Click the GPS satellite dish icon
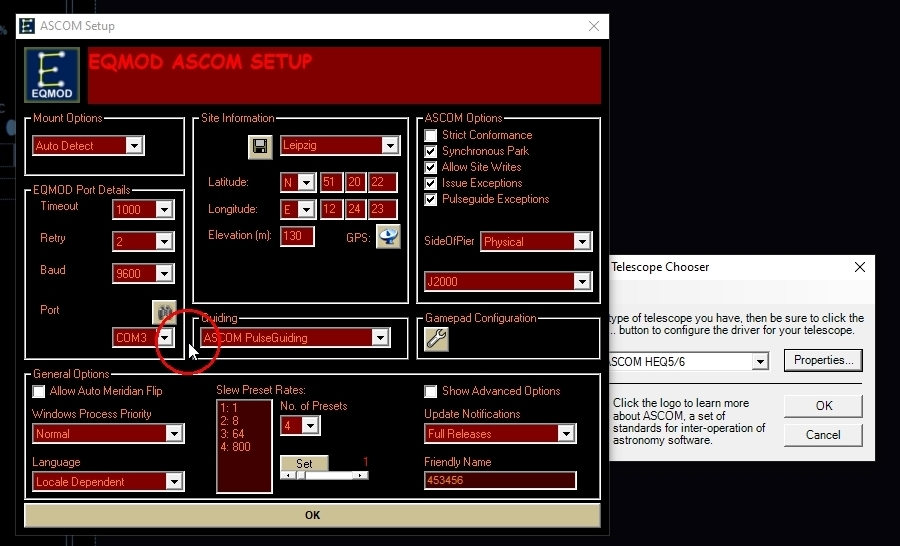Image resolution: width=900 pixels, height=546 pixels. (x=388, y=237)
